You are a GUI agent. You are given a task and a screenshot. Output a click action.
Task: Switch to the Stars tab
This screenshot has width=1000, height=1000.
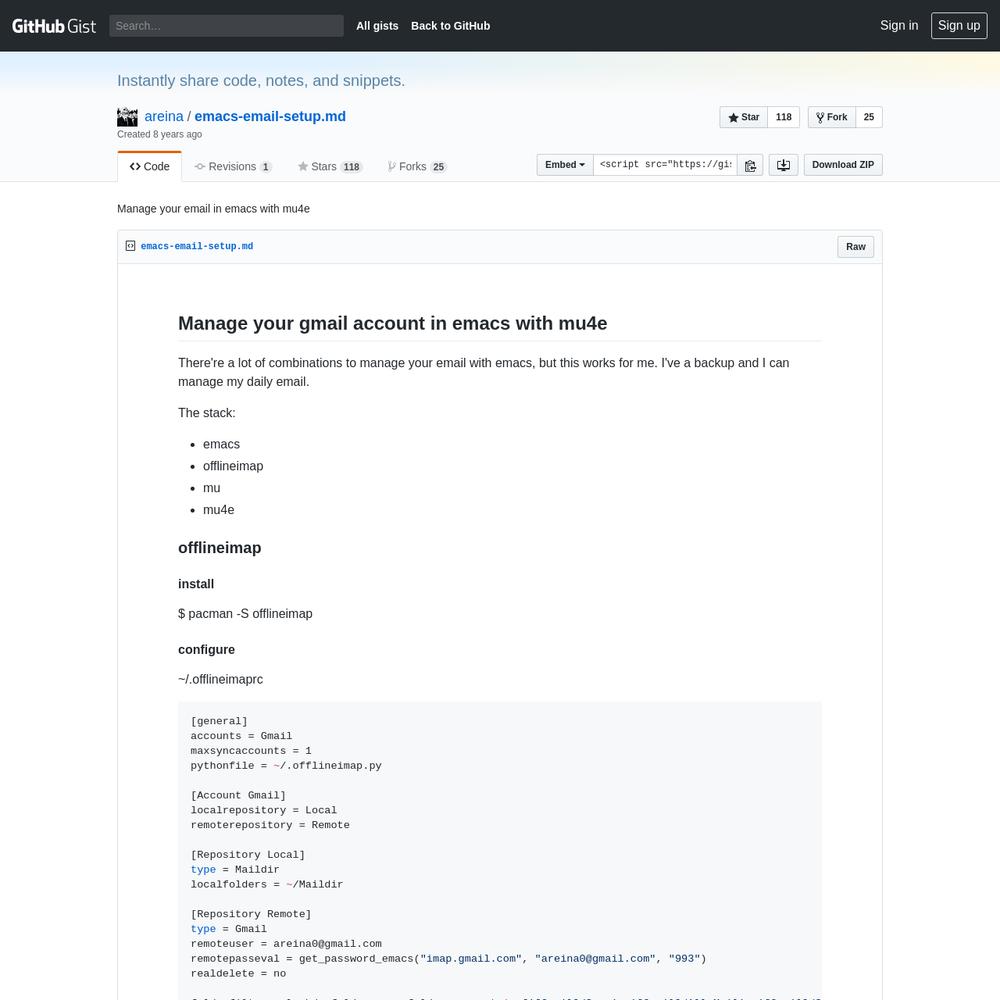[330, 166]
